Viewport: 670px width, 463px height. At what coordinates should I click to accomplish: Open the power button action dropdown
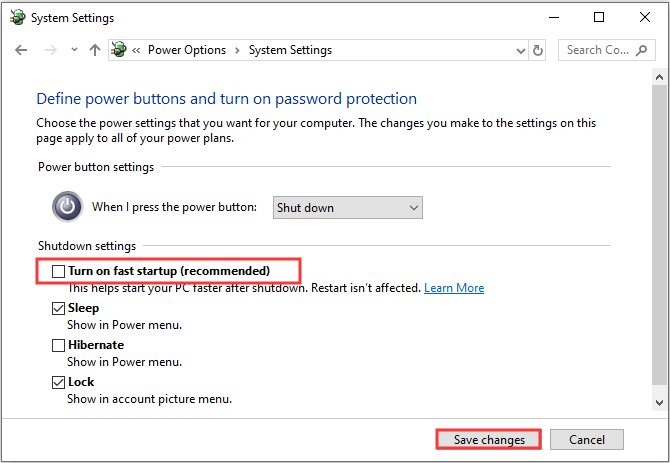(347, 207)
